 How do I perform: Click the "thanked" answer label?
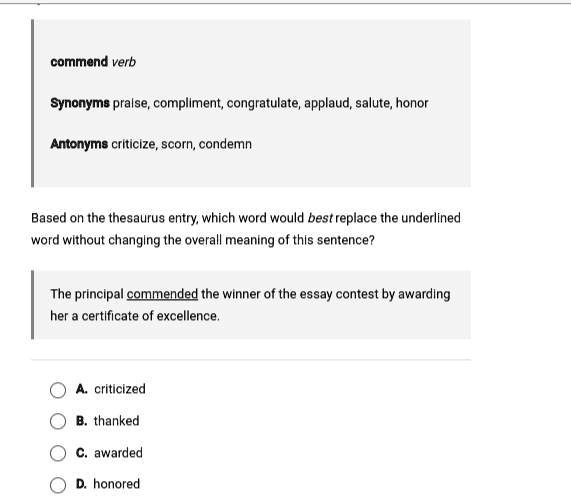117,421
